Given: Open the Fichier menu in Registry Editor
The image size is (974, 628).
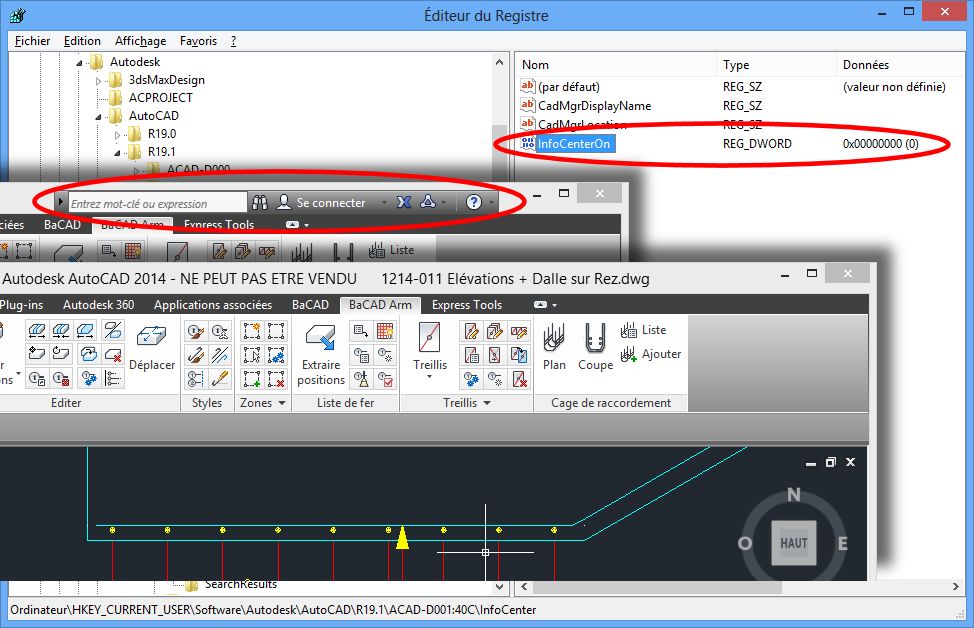Looking at the screenshot, I should (32, 41).
